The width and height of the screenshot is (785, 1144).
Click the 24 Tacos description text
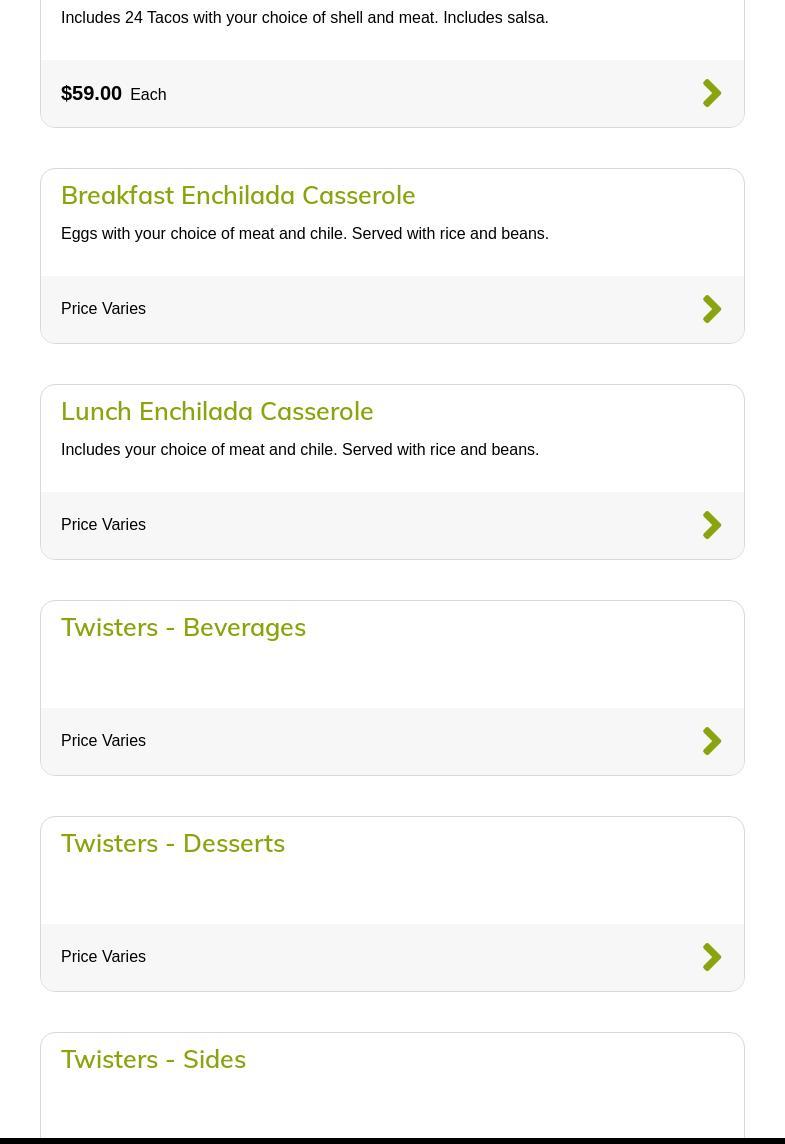pos(304,18)
